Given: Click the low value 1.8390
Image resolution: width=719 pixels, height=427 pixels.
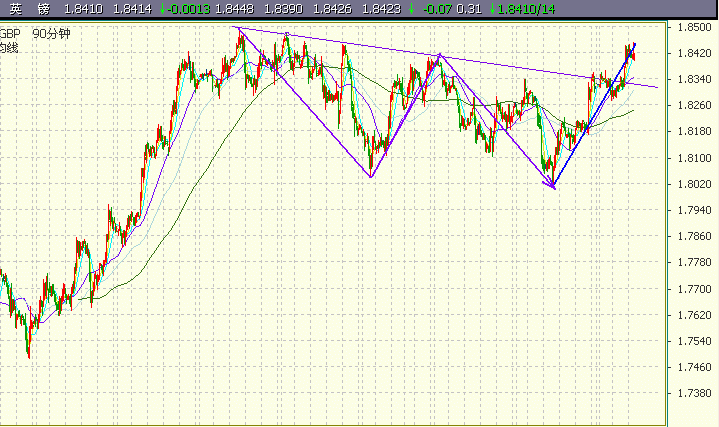Looking at the screenshot, I should point(283,9).
